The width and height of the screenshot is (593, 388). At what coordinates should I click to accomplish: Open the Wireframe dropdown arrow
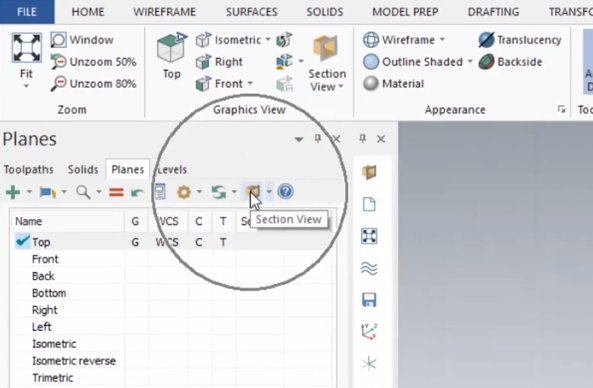tap(442, 39)
